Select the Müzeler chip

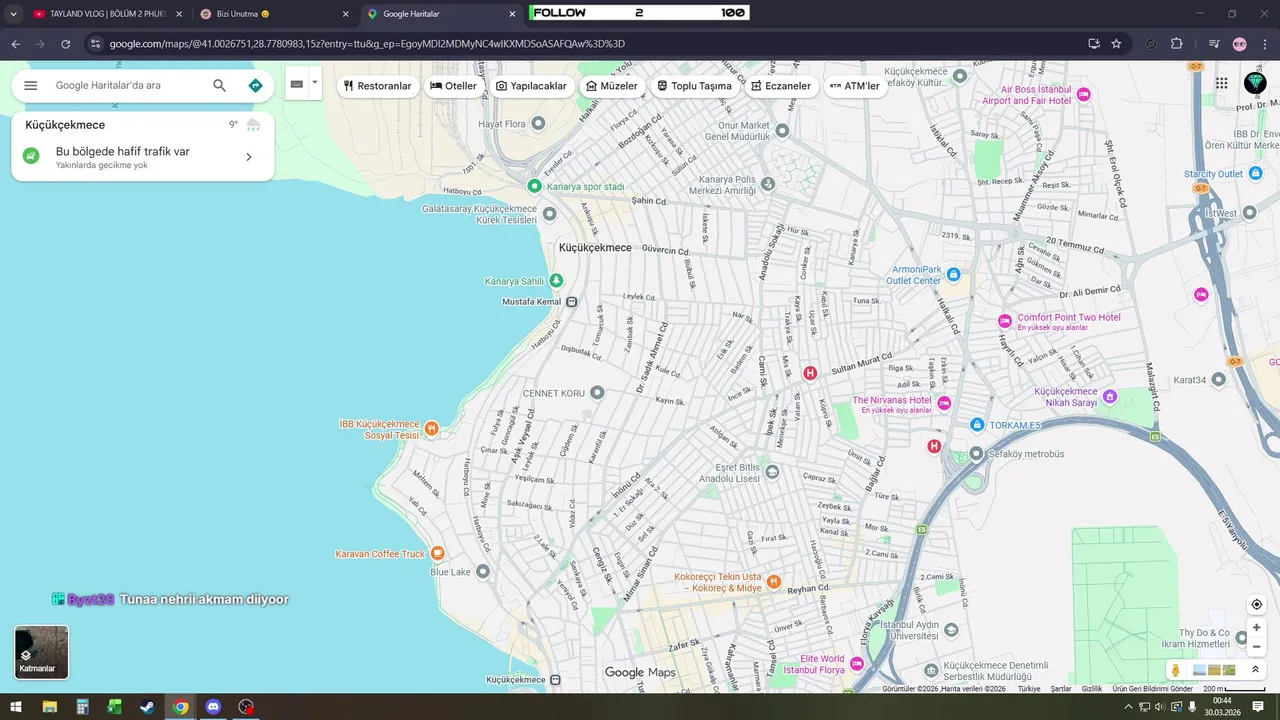(611, 86)
